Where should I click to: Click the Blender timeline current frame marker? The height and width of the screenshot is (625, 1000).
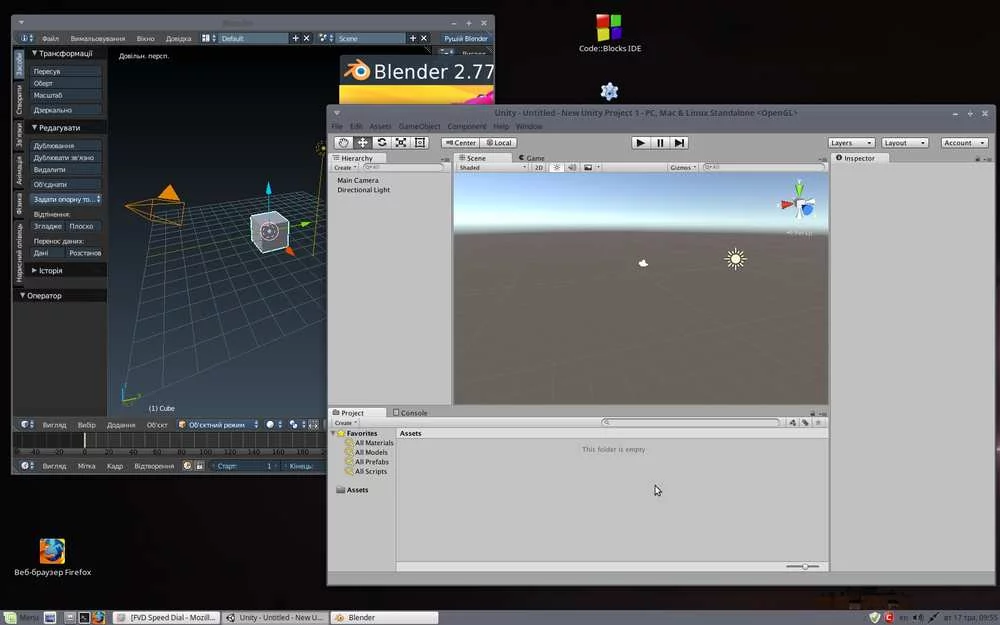pyautogui.click(x=84, y=441)
